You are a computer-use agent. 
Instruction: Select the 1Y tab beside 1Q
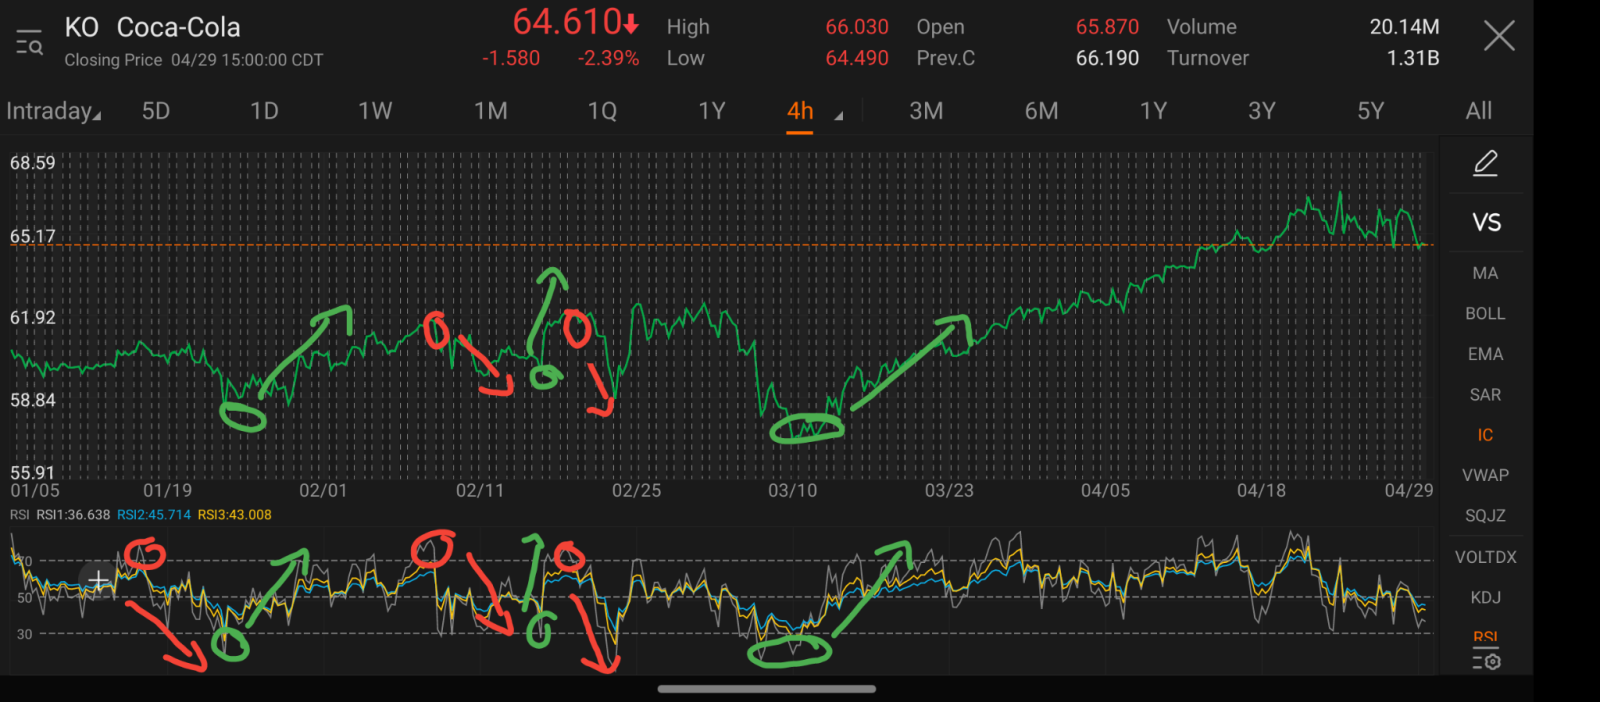712,111
